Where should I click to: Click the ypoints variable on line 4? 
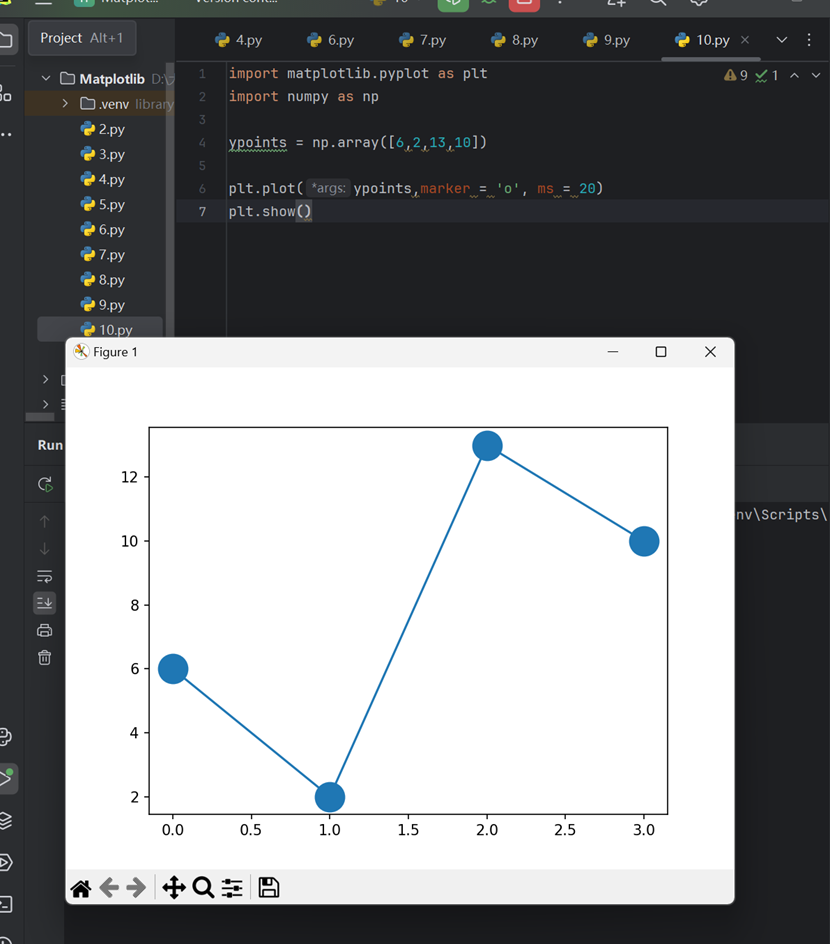[x=258, y=143]
